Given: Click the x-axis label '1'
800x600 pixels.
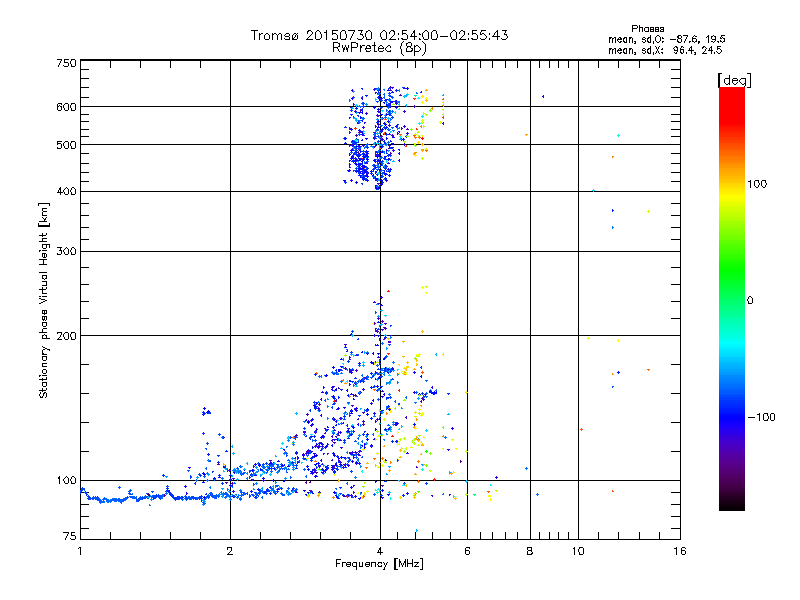Looking at the screenshot, I should pyautogui.click(x=80, y=551).
